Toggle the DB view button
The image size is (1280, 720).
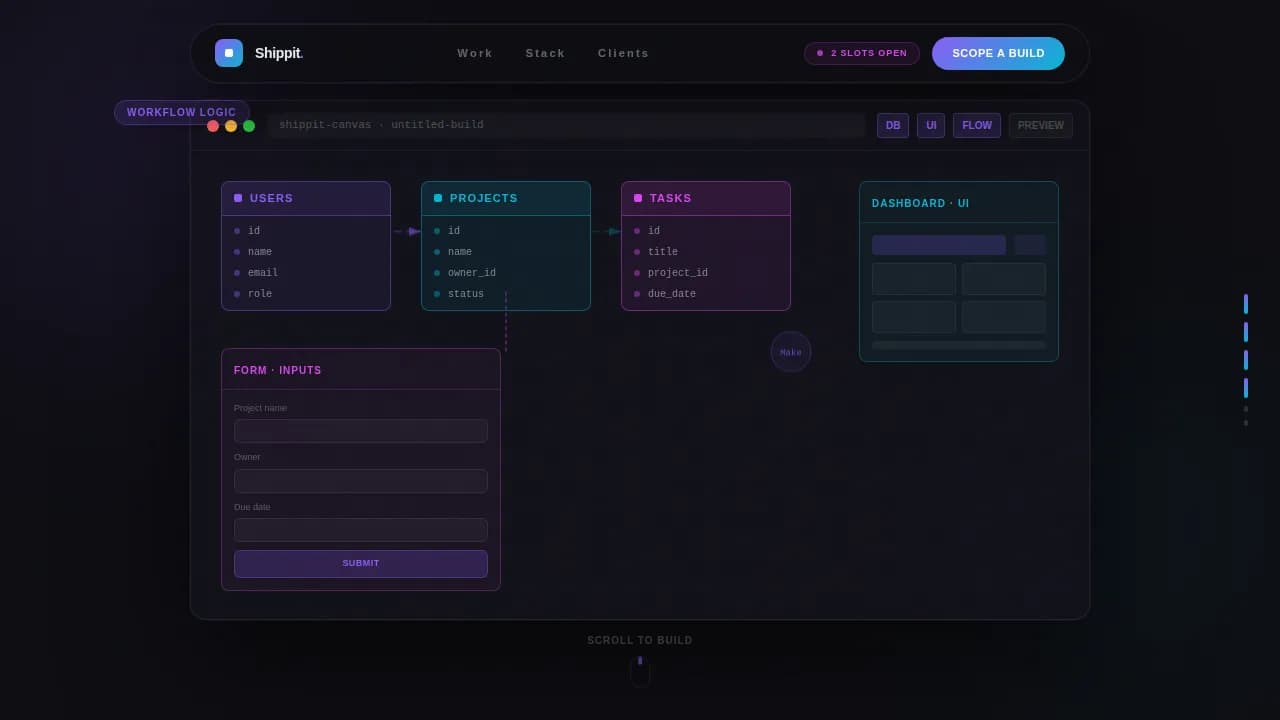[x=892, y=125]
